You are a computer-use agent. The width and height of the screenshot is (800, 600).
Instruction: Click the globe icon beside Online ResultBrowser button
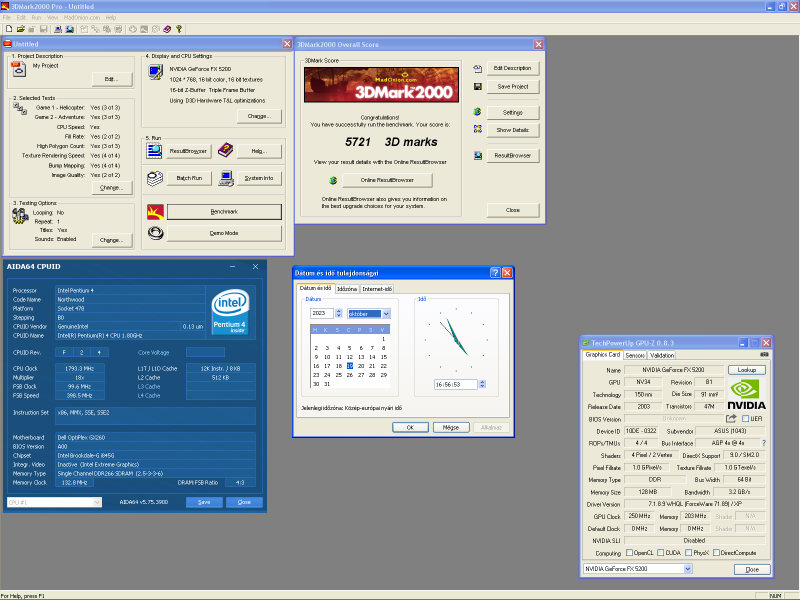pyautogui.click(x=333, y=180)
